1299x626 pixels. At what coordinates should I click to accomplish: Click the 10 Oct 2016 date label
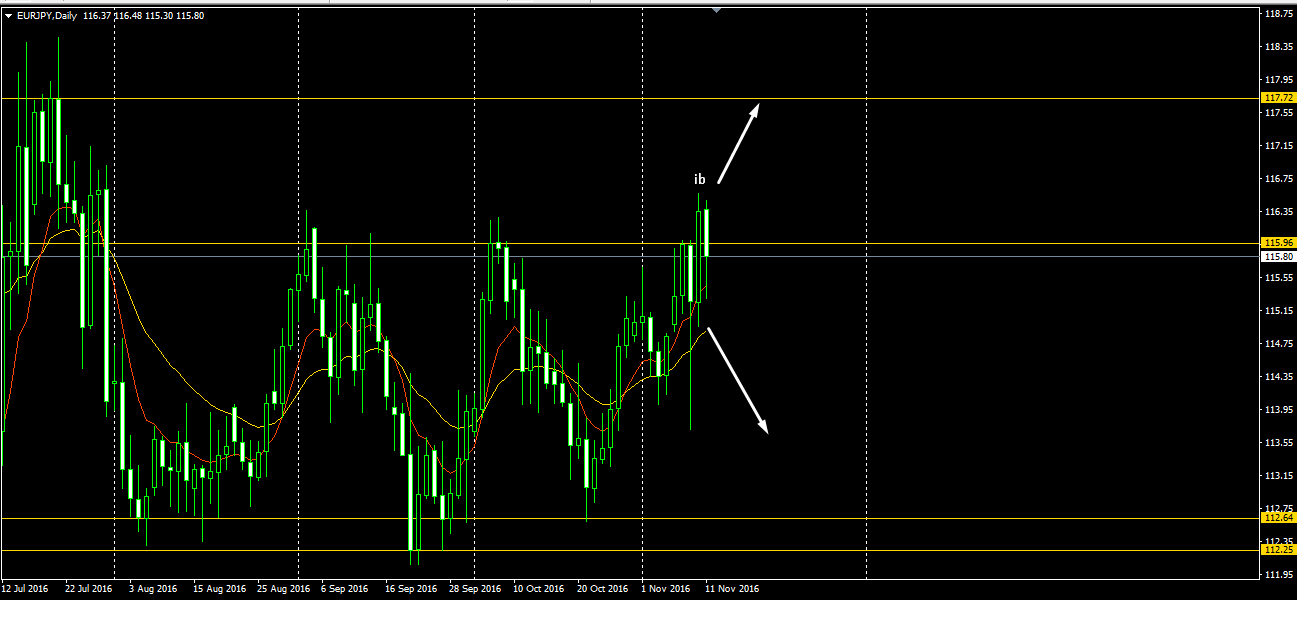tap(539, 589)
